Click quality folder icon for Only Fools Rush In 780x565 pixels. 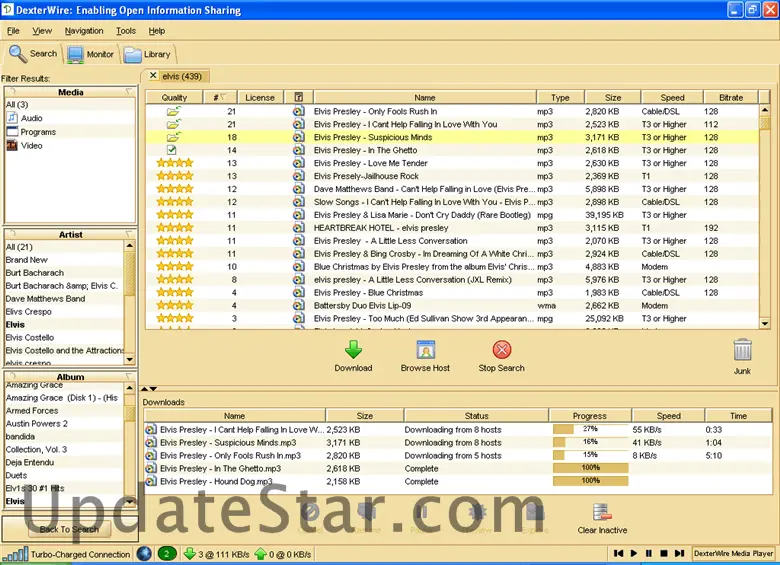174,111
